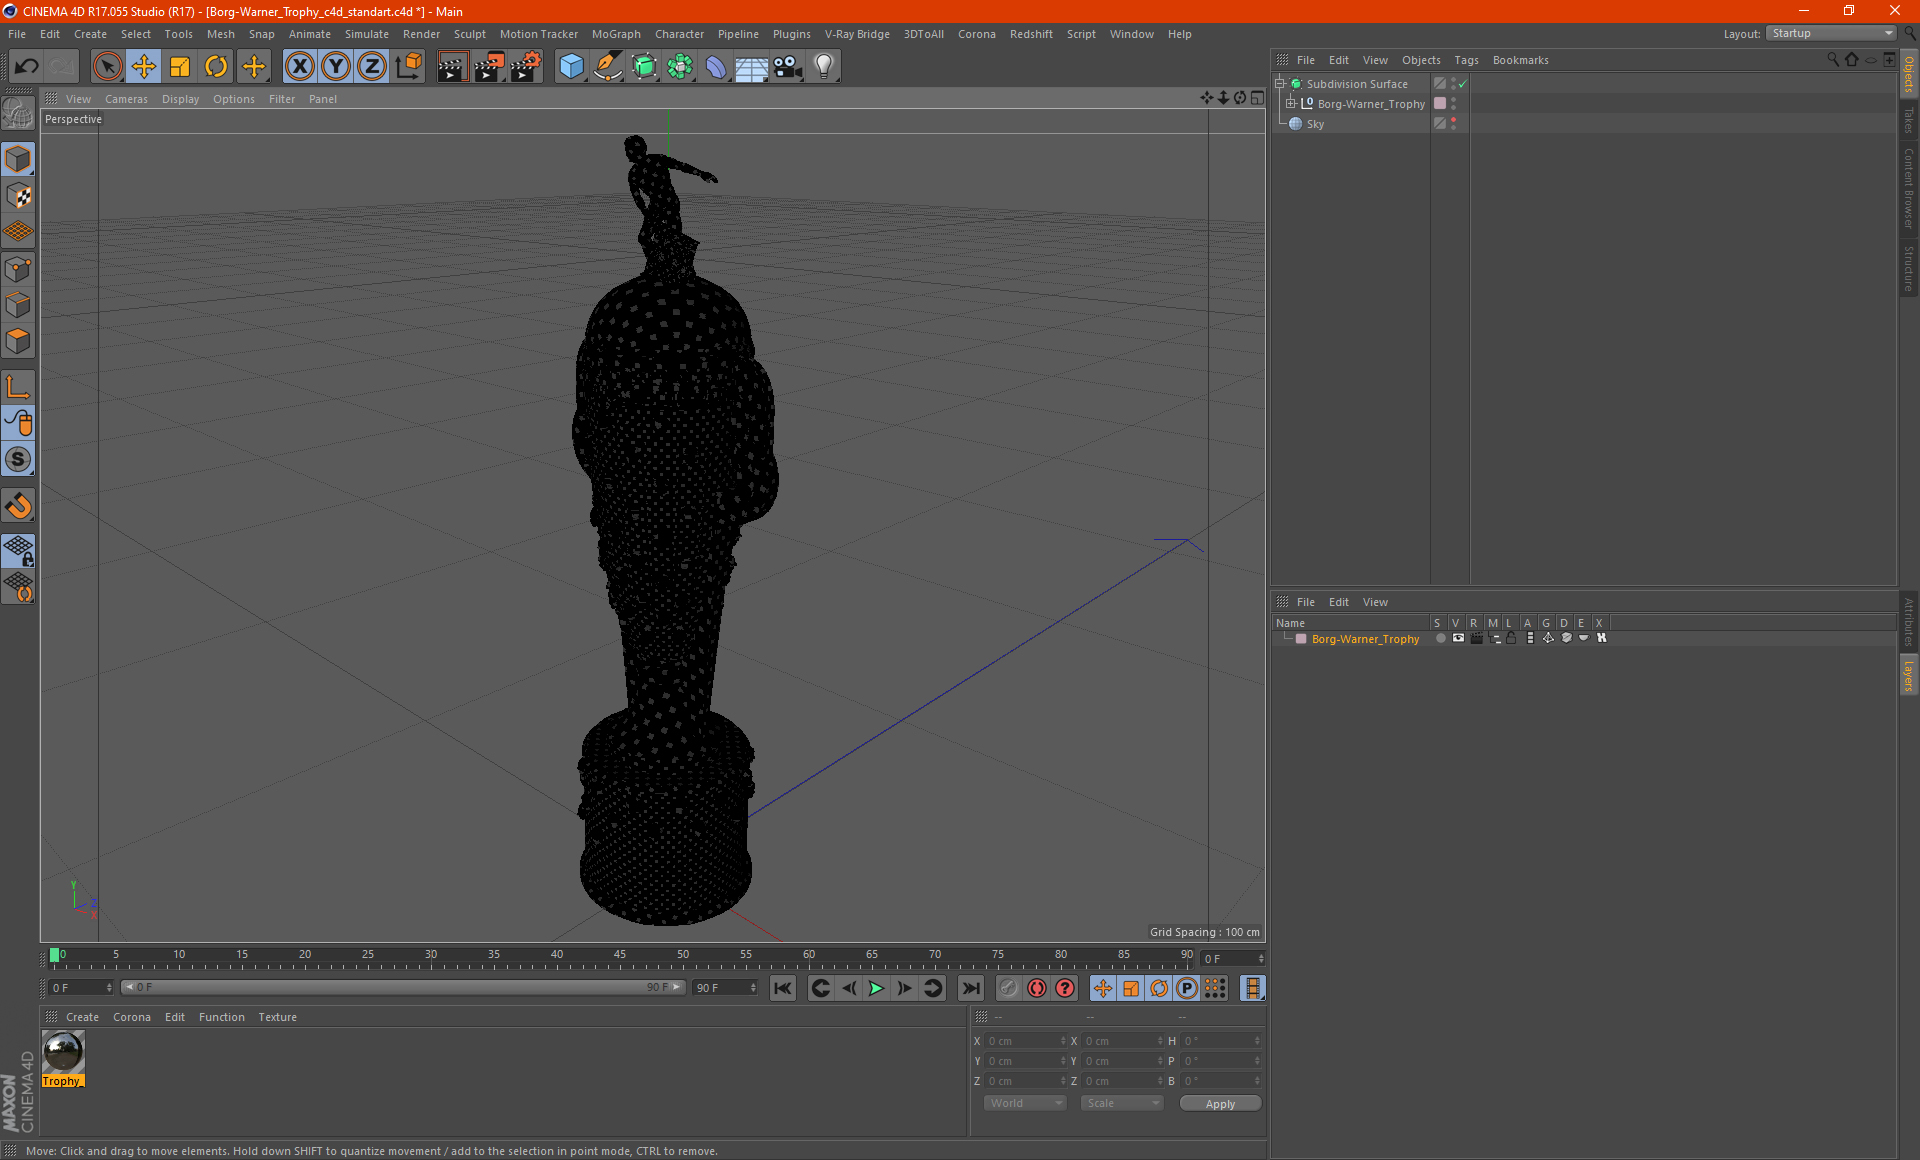Click Coordinate System icon

pos(408,67)
